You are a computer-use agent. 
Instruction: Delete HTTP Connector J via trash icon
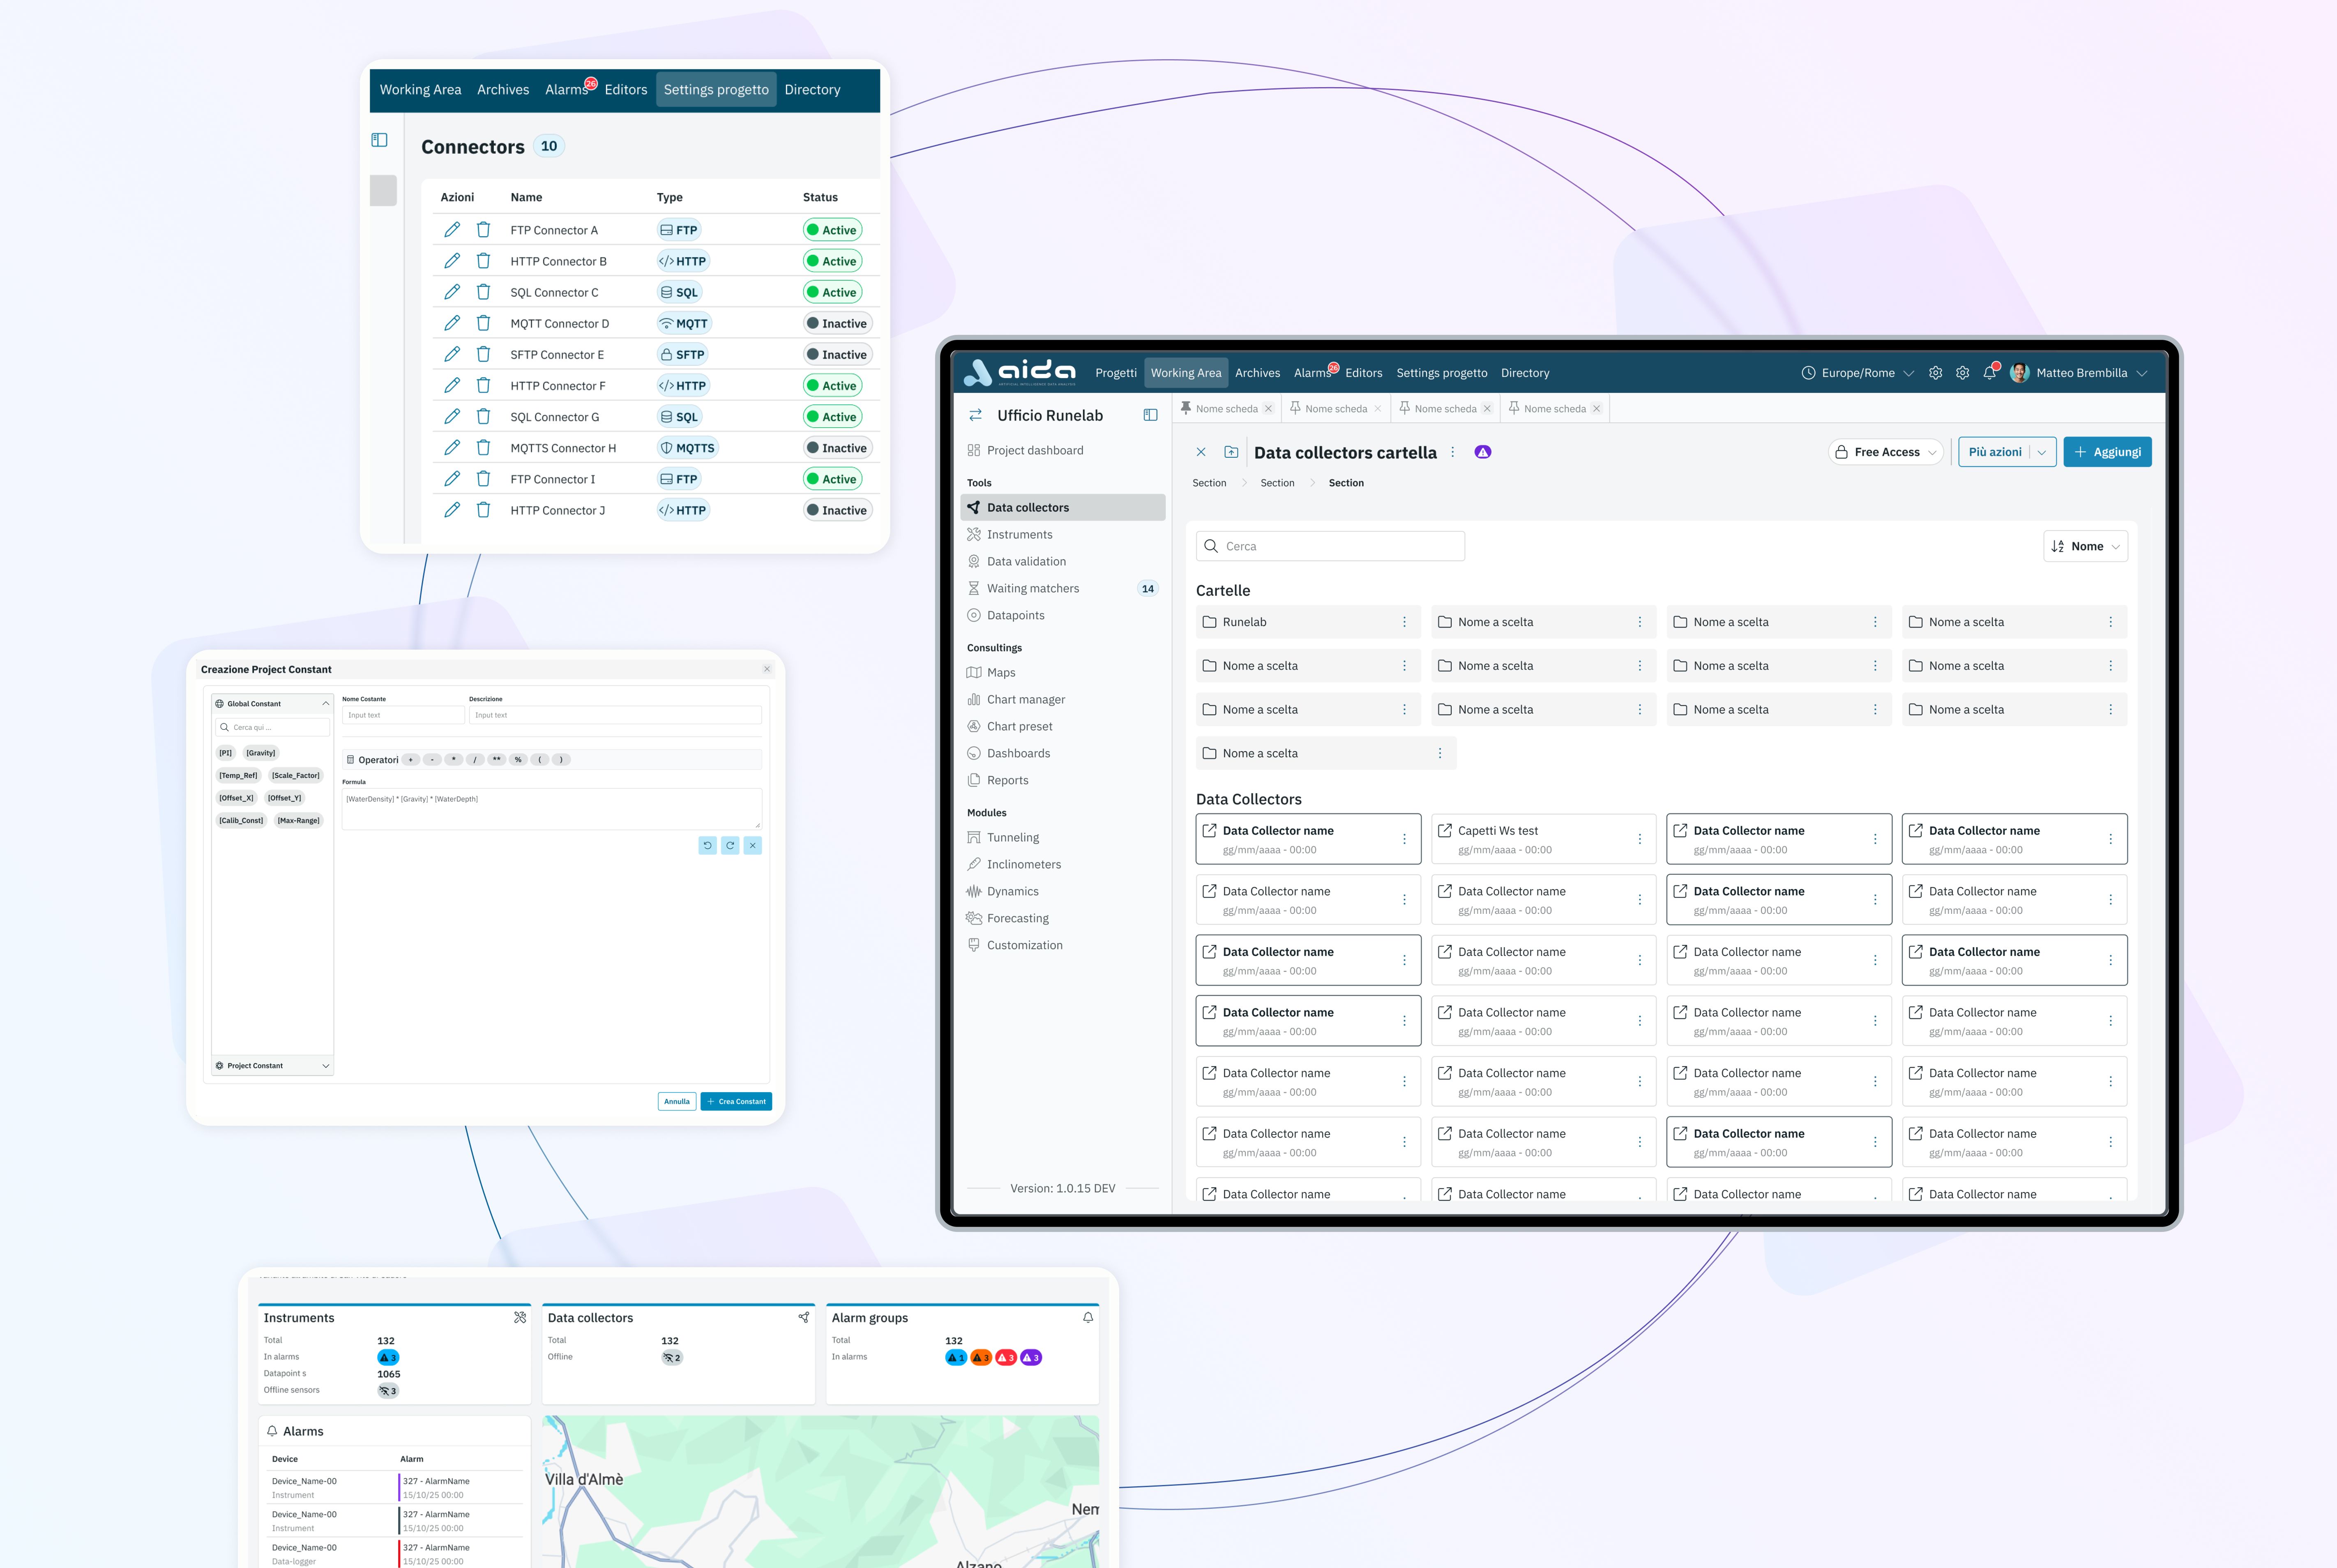click(483, 510)
